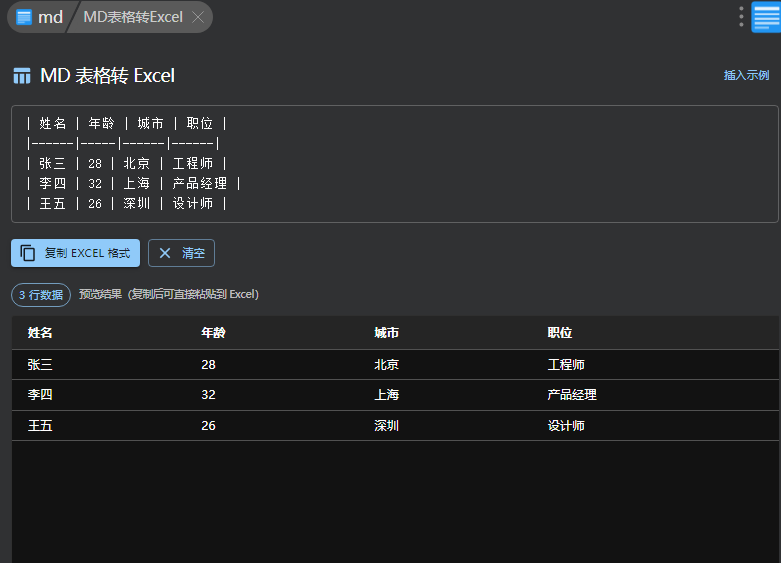
Task: Click the 姓名 column header
Action: tap(40, 333)
